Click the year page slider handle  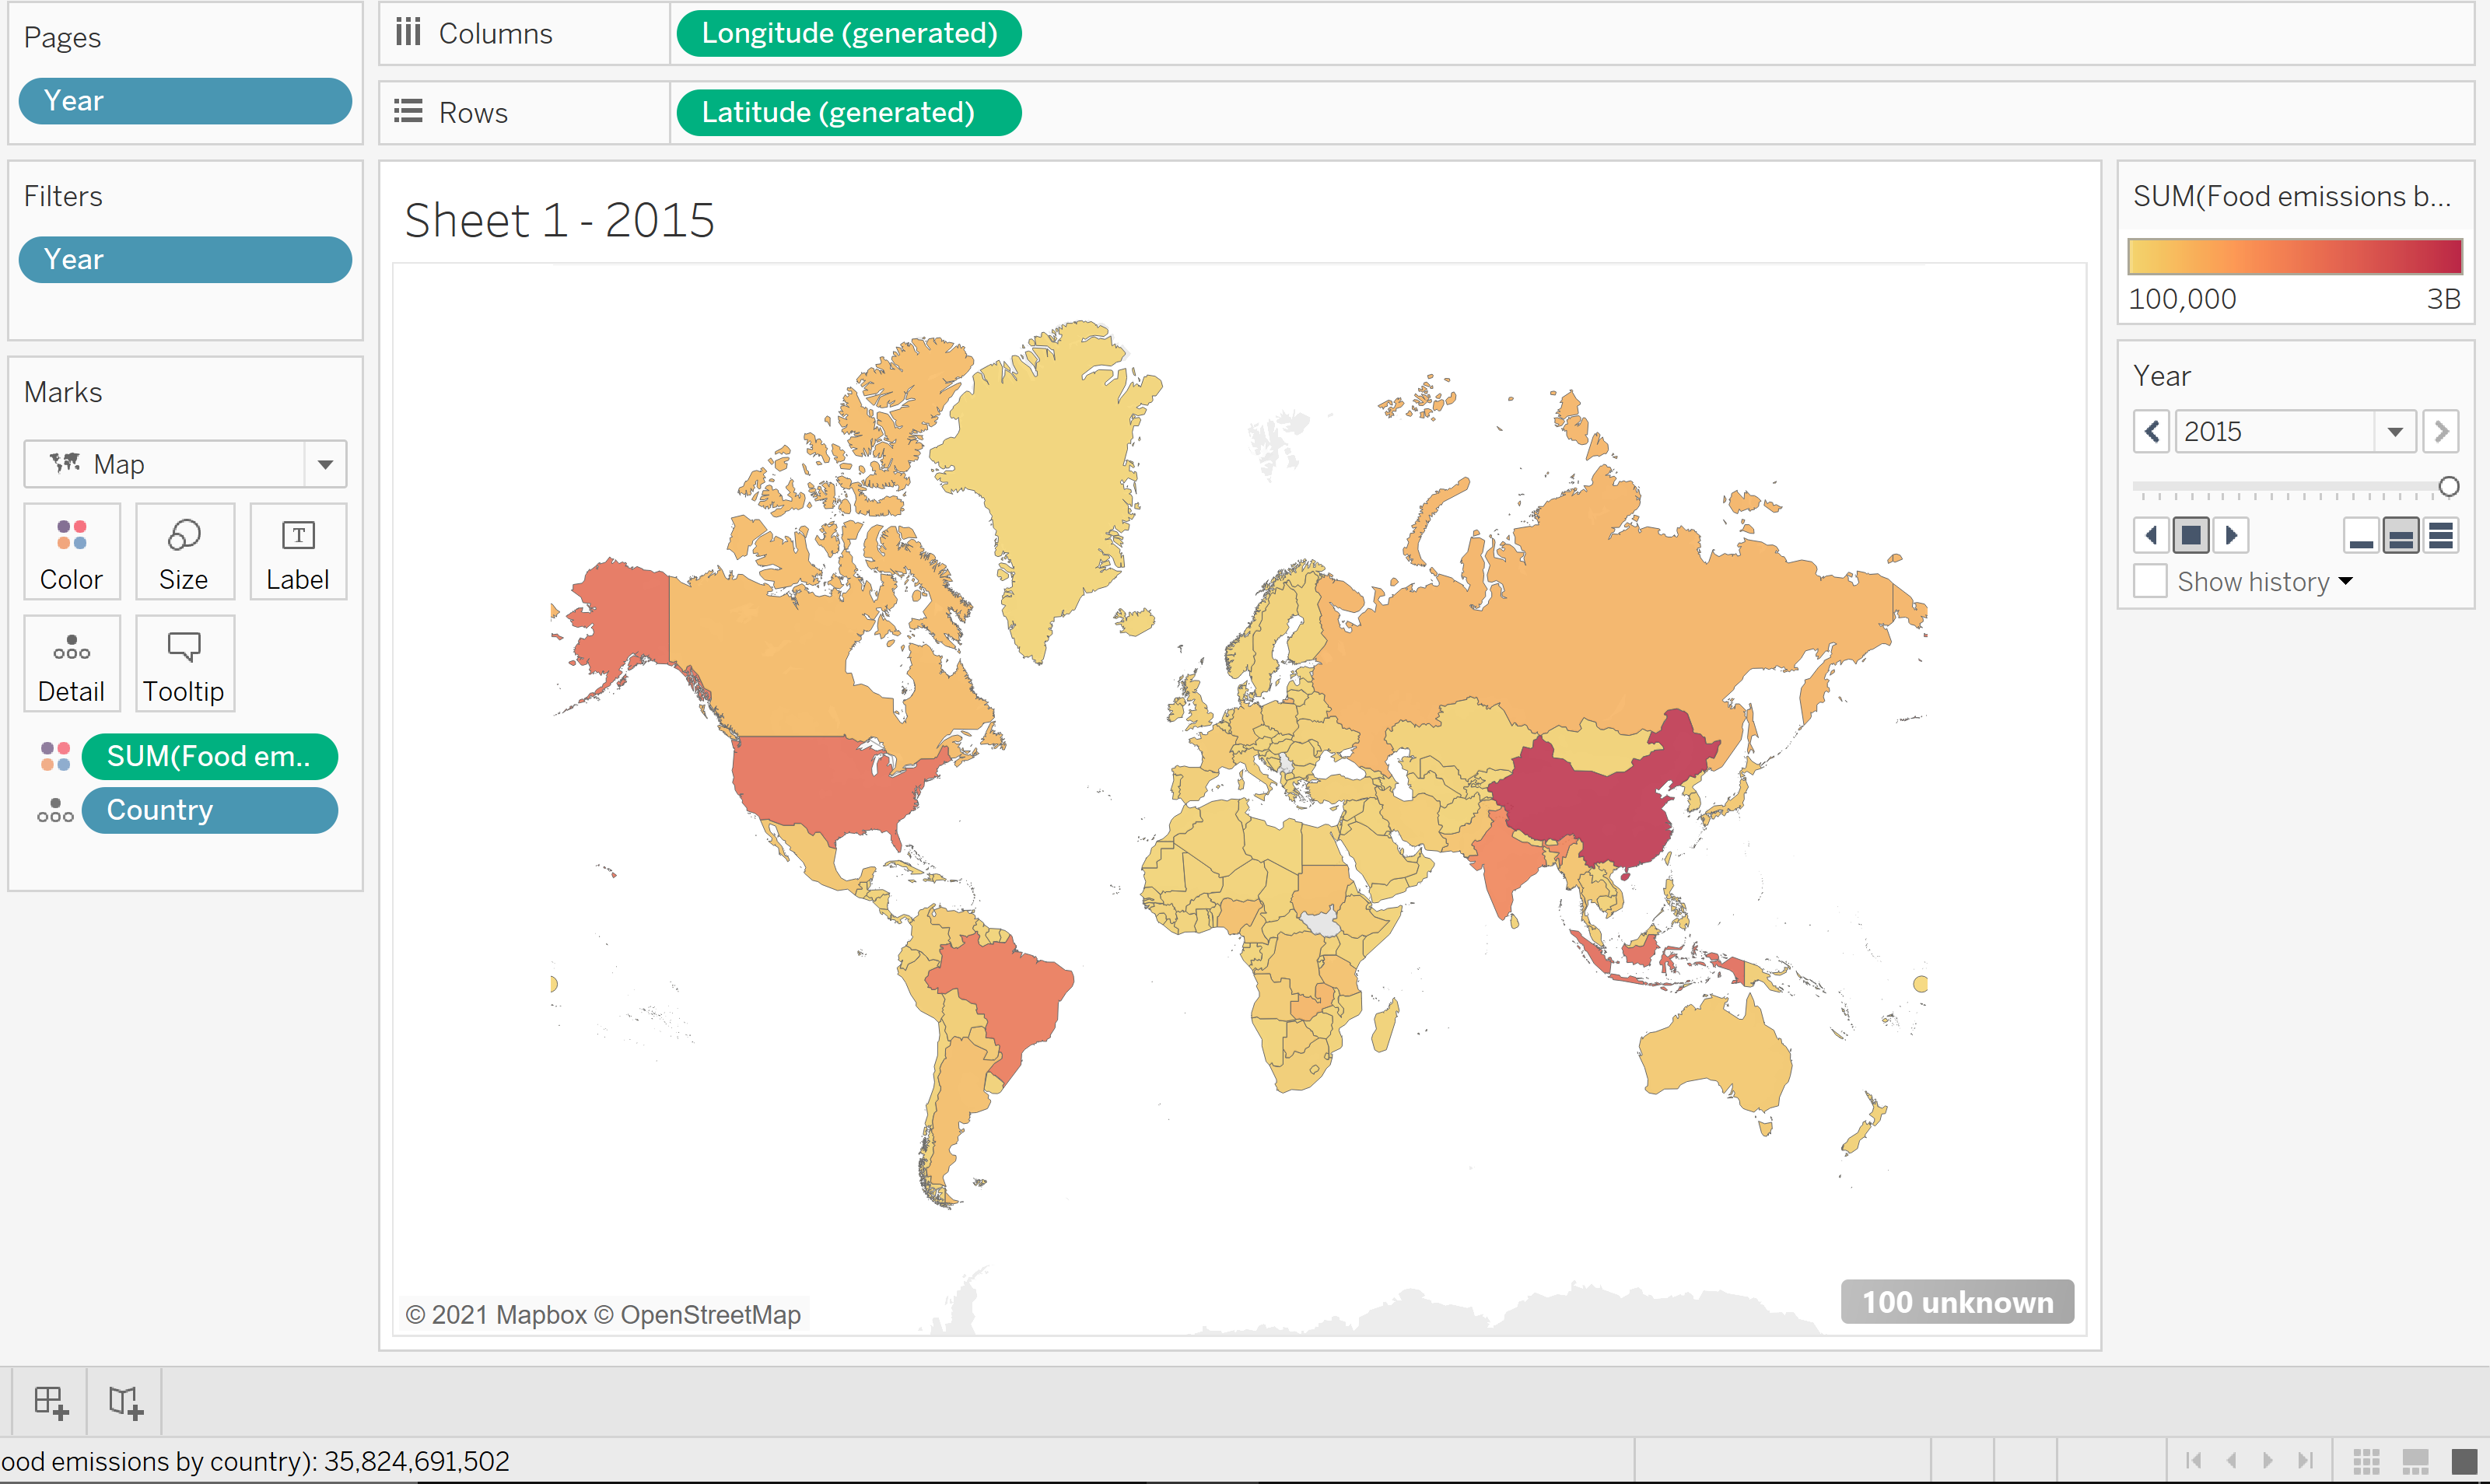[2449, 487]
